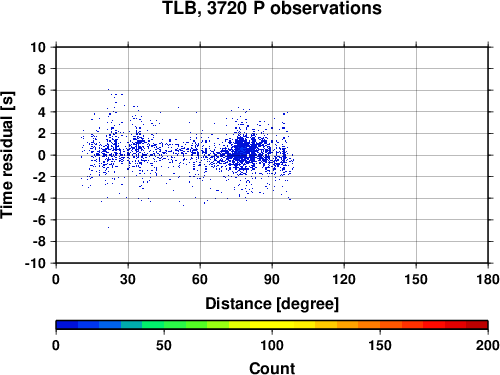Click the 'Time residual [s]' axis label

coord(7,155)
